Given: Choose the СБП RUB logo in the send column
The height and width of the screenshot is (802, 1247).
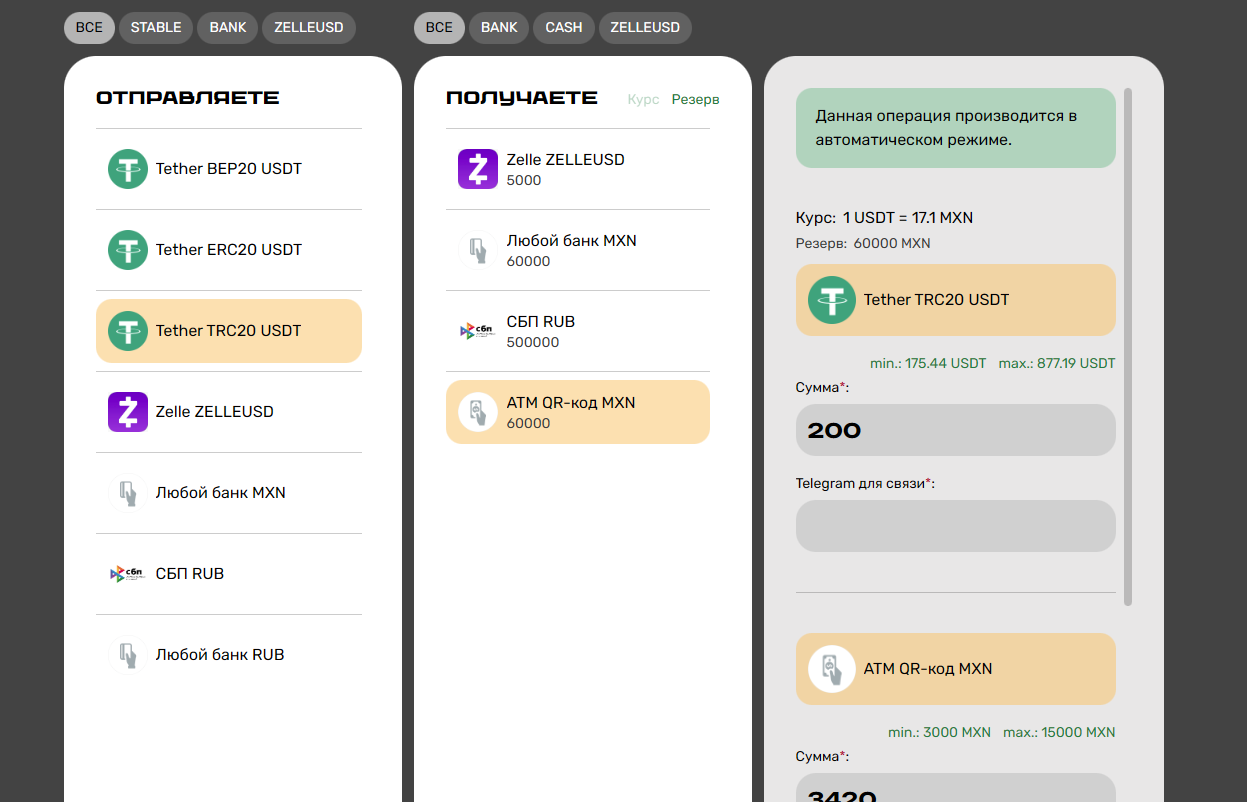Looking at the screenshot, I should 128,574.
